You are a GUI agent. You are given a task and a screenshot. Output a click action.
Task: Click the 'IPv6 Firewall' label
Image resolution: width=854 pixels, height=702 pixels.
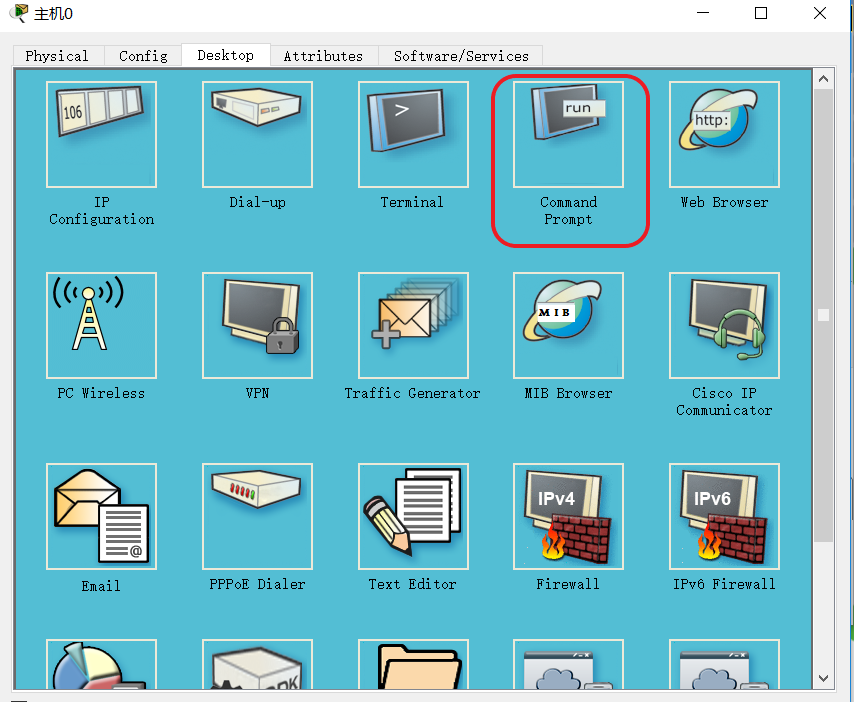724,584
